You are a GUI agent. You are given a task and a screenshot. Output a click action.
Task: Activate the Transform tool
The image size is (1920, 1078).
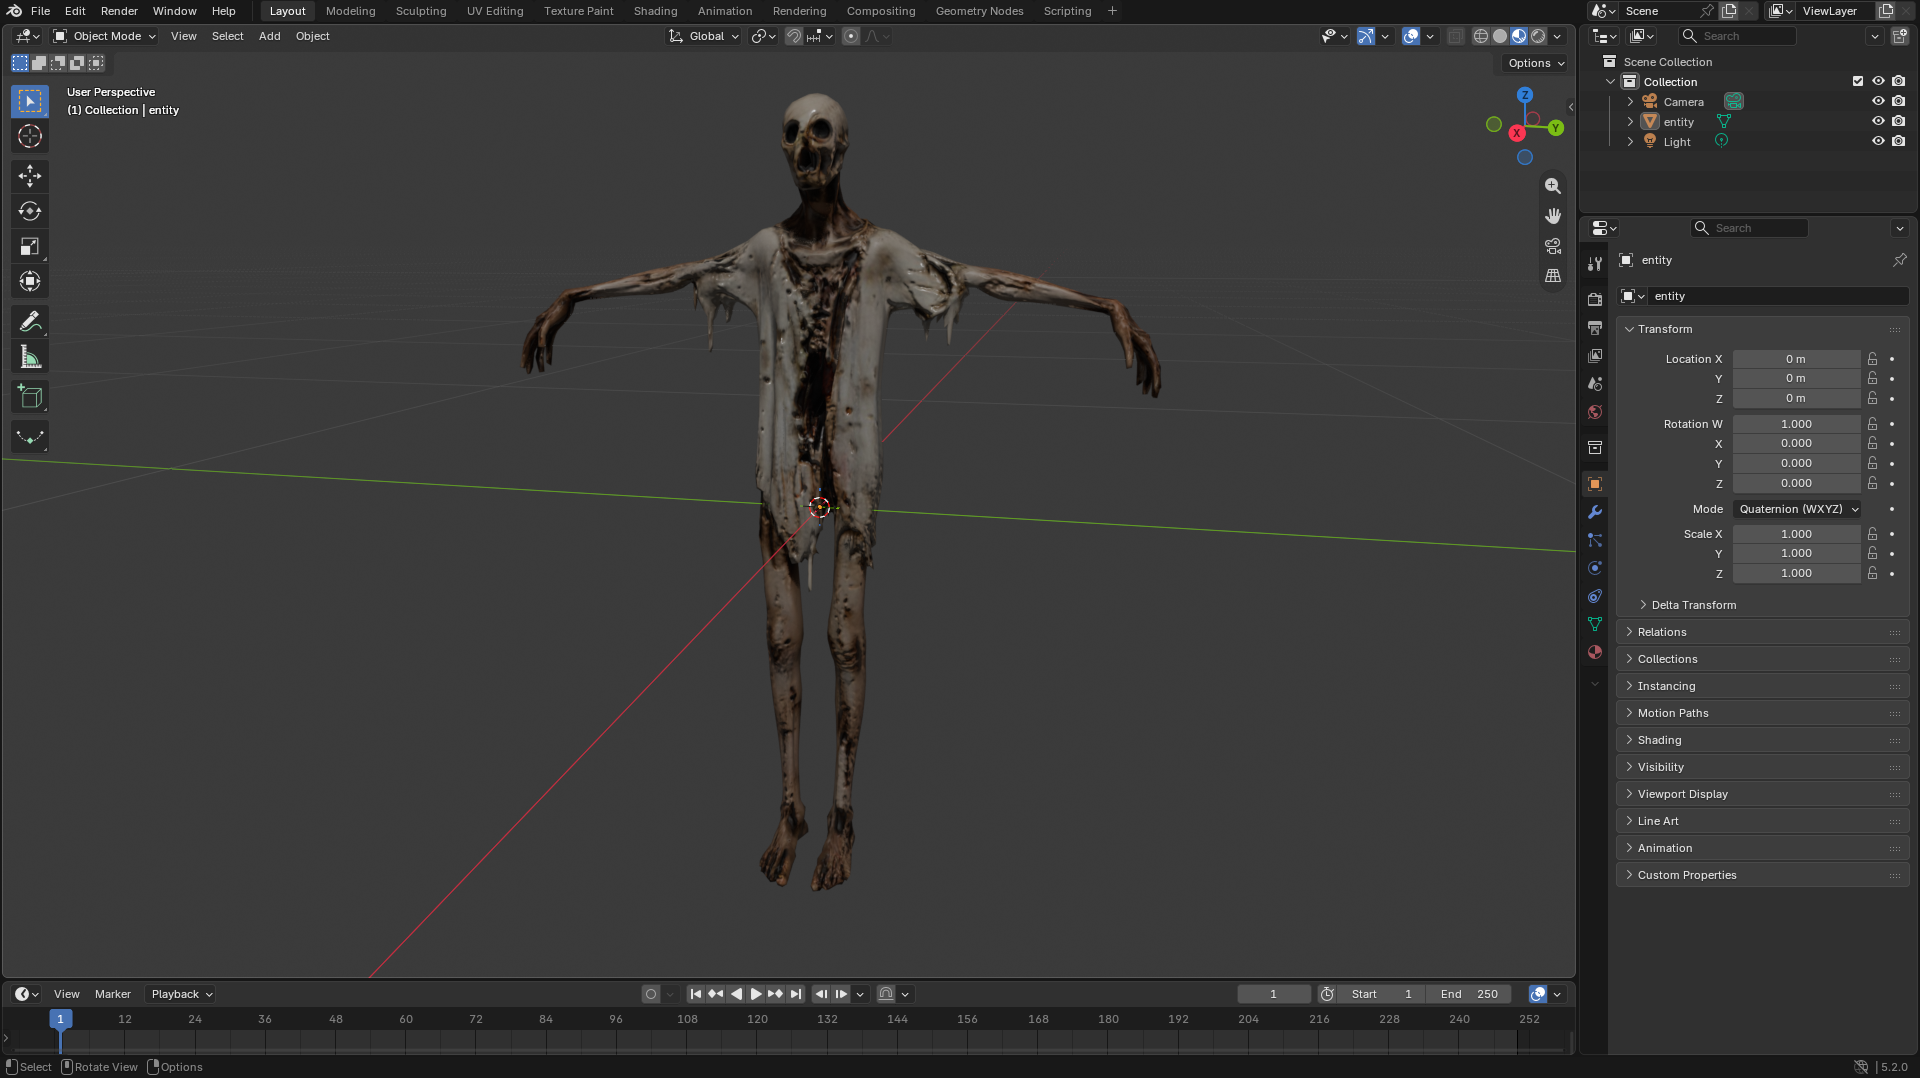(30, 281)
